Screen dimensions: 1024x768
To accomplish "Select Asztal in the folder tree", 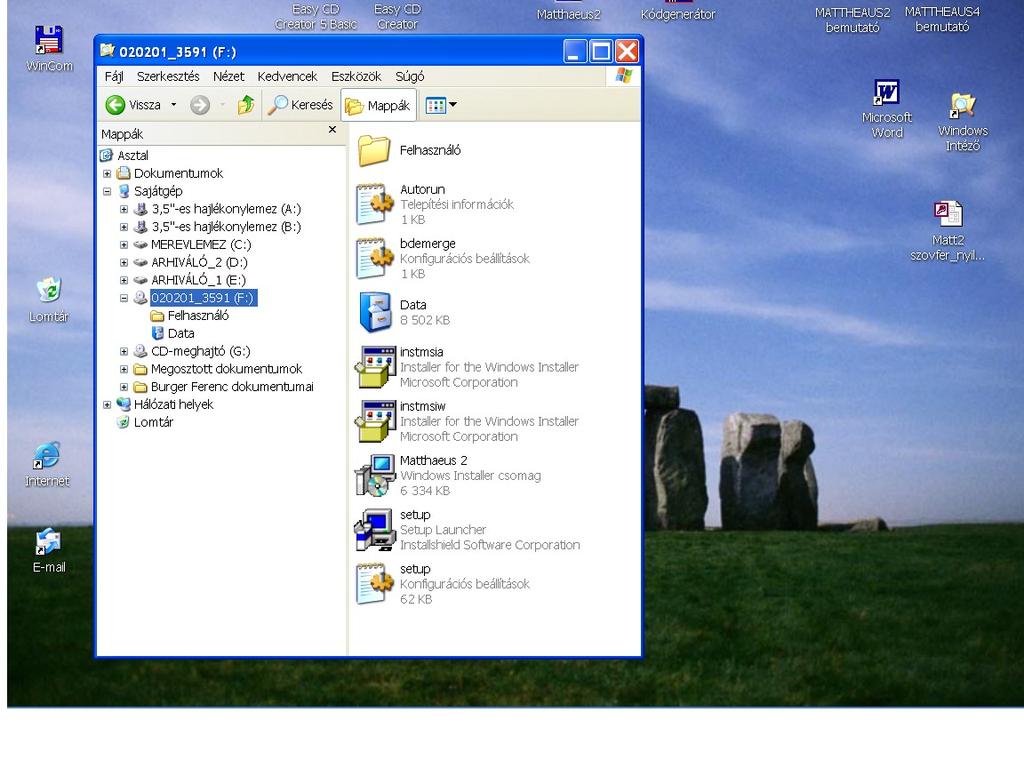I will tap(133, 155).
